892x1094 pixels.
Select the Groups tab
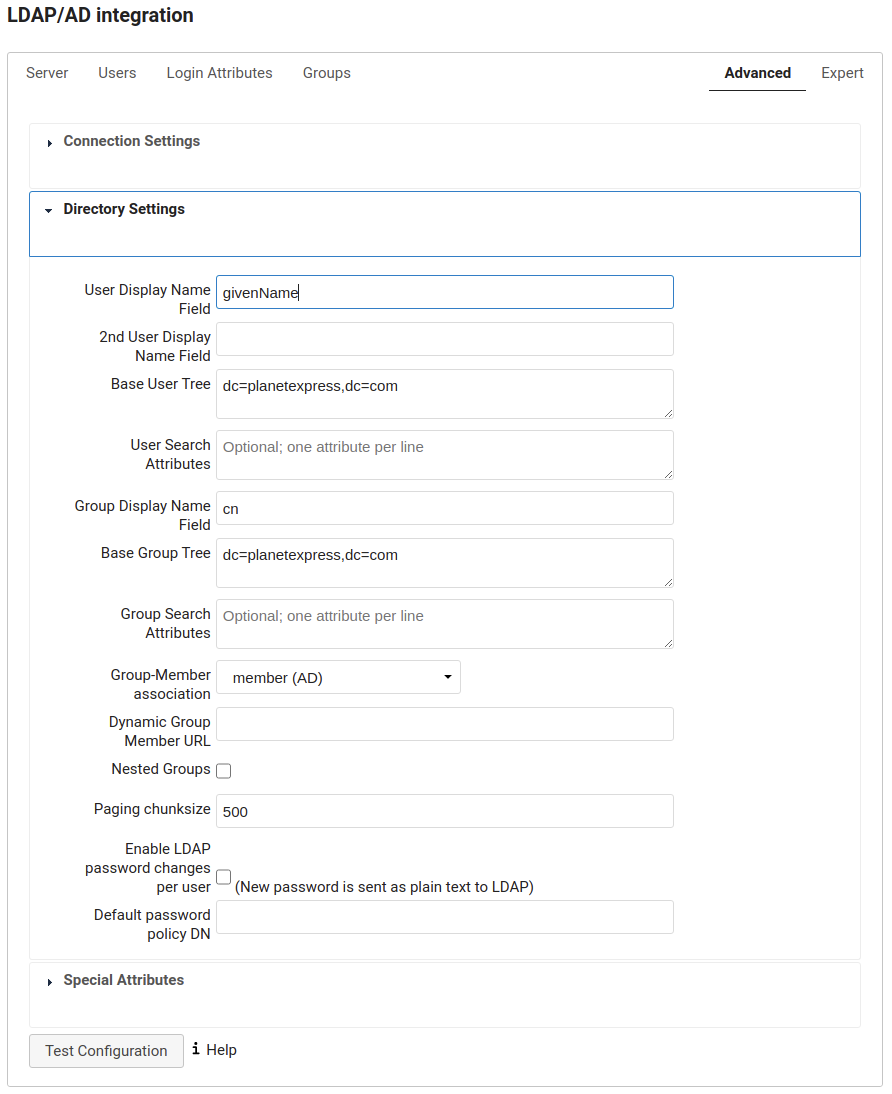(x=326, y=73)
